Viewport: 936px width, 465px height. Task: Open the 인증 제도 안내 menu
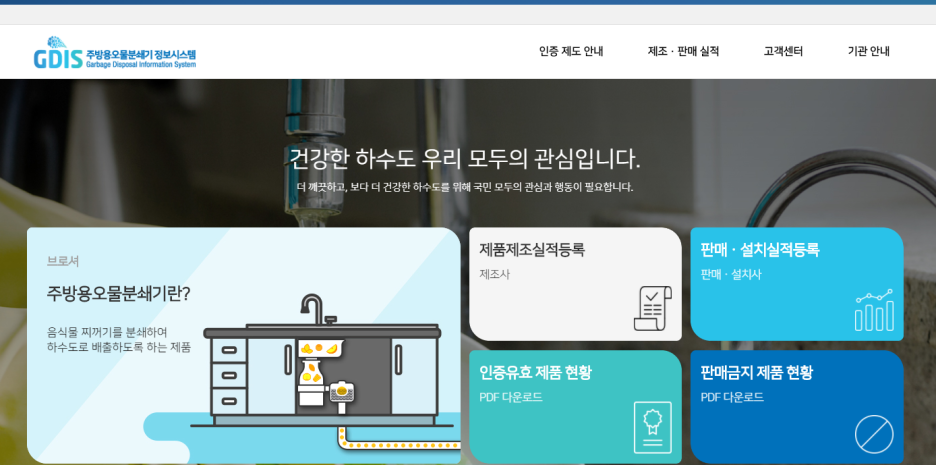click(x=571, y=51)
